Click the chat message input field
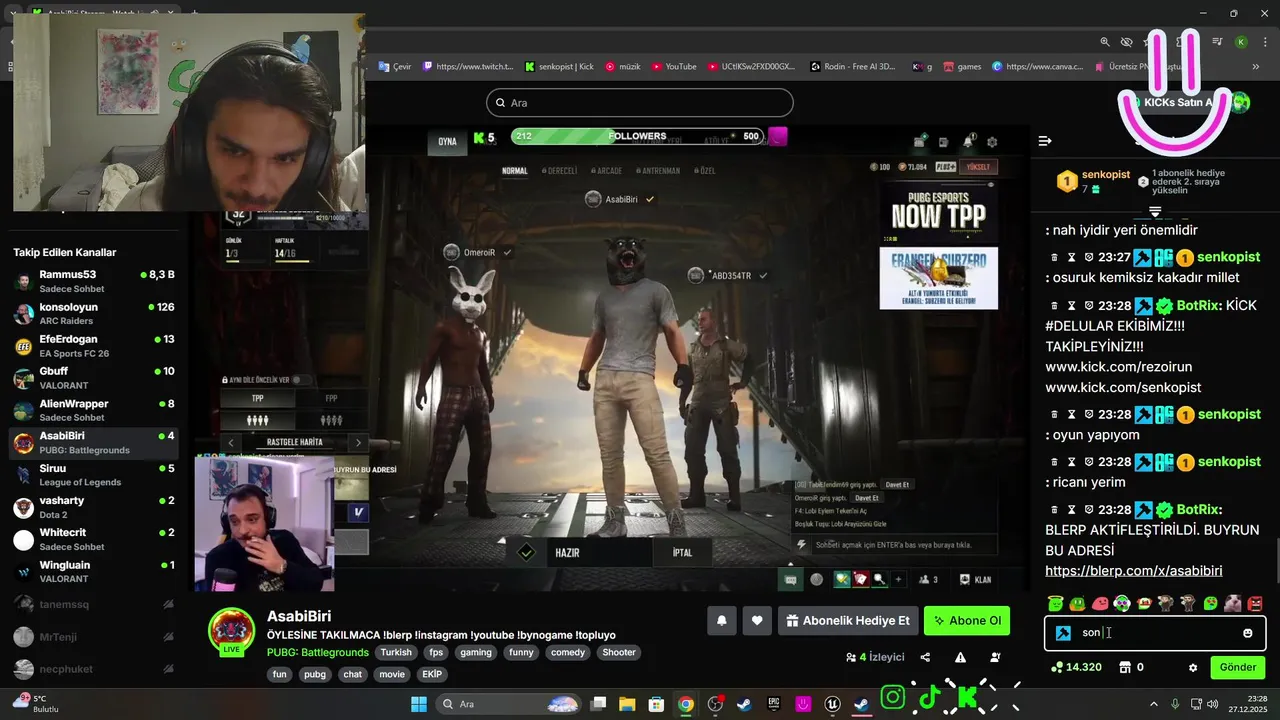The width and height of the screenshot is (1280, 720). click(x=1155, y=633)
